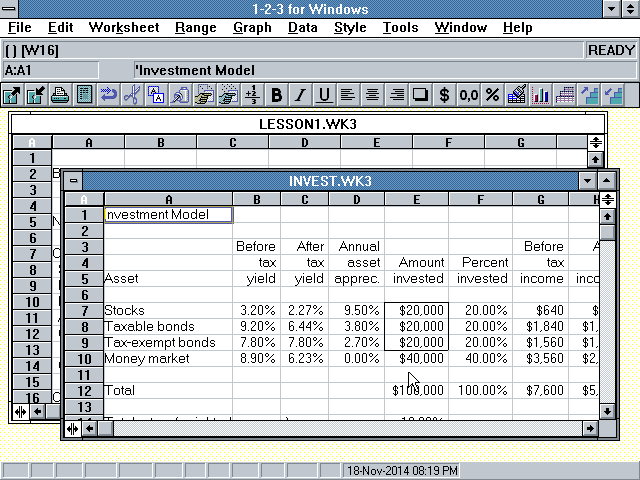Image resolution: width=640 pixels, height=480 pixels.
Task: Go to previous worksheet with down-stairs icon
Action: click(613, 95)
